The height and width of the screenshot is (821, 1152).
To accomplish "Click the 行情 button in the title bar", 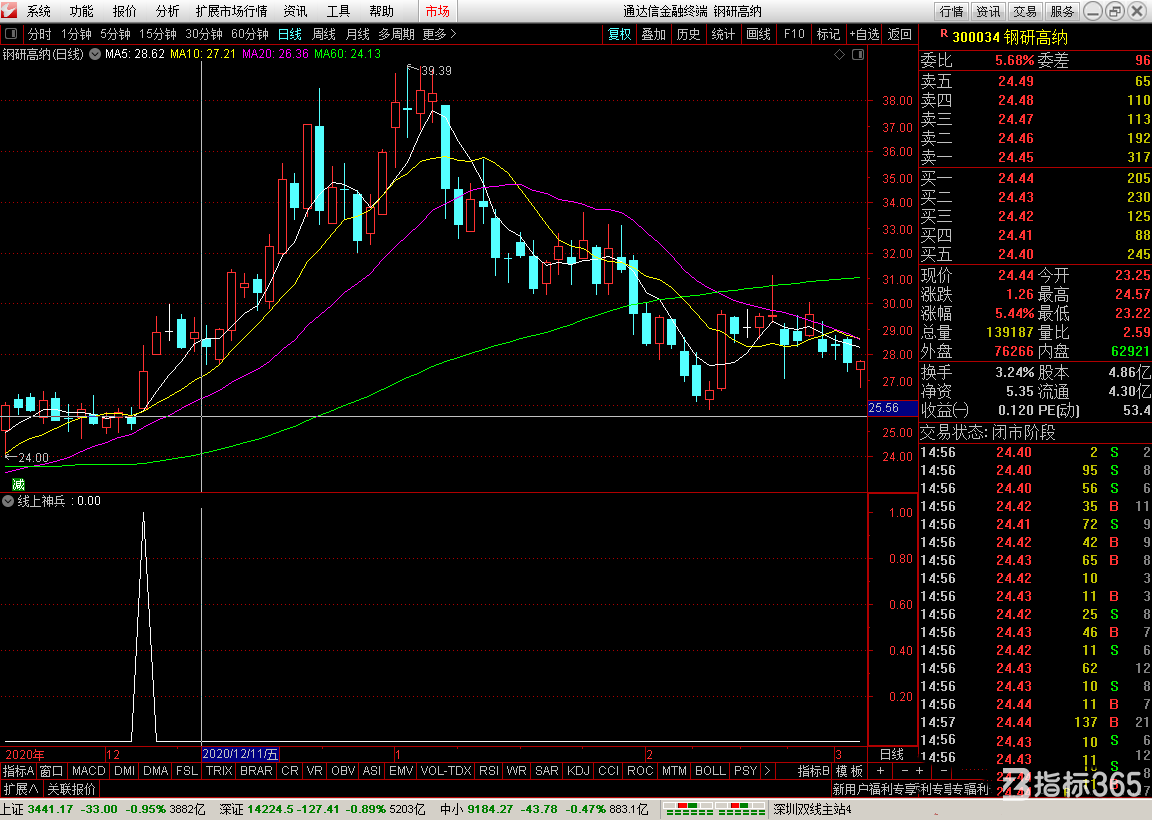I will pos(951,11).
